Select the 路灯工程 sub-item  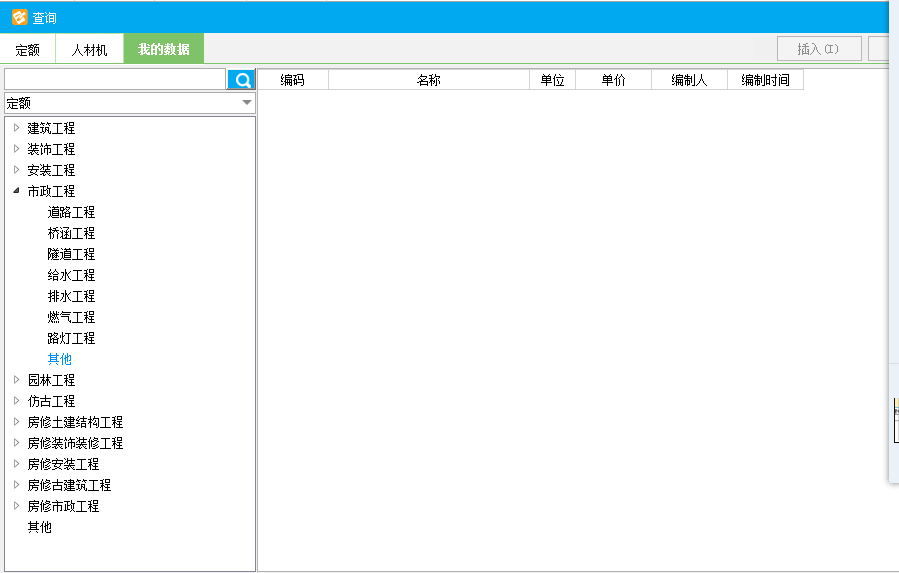71,338
